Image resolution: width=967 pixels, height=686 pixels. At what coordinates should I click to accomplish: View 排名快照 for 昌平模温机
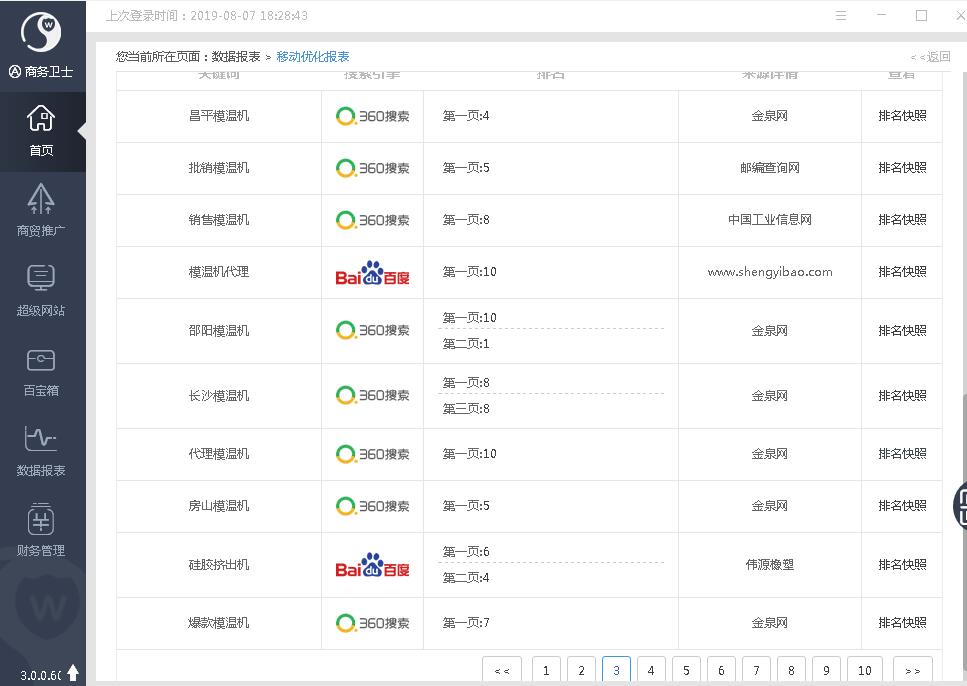tap(902, 116)
